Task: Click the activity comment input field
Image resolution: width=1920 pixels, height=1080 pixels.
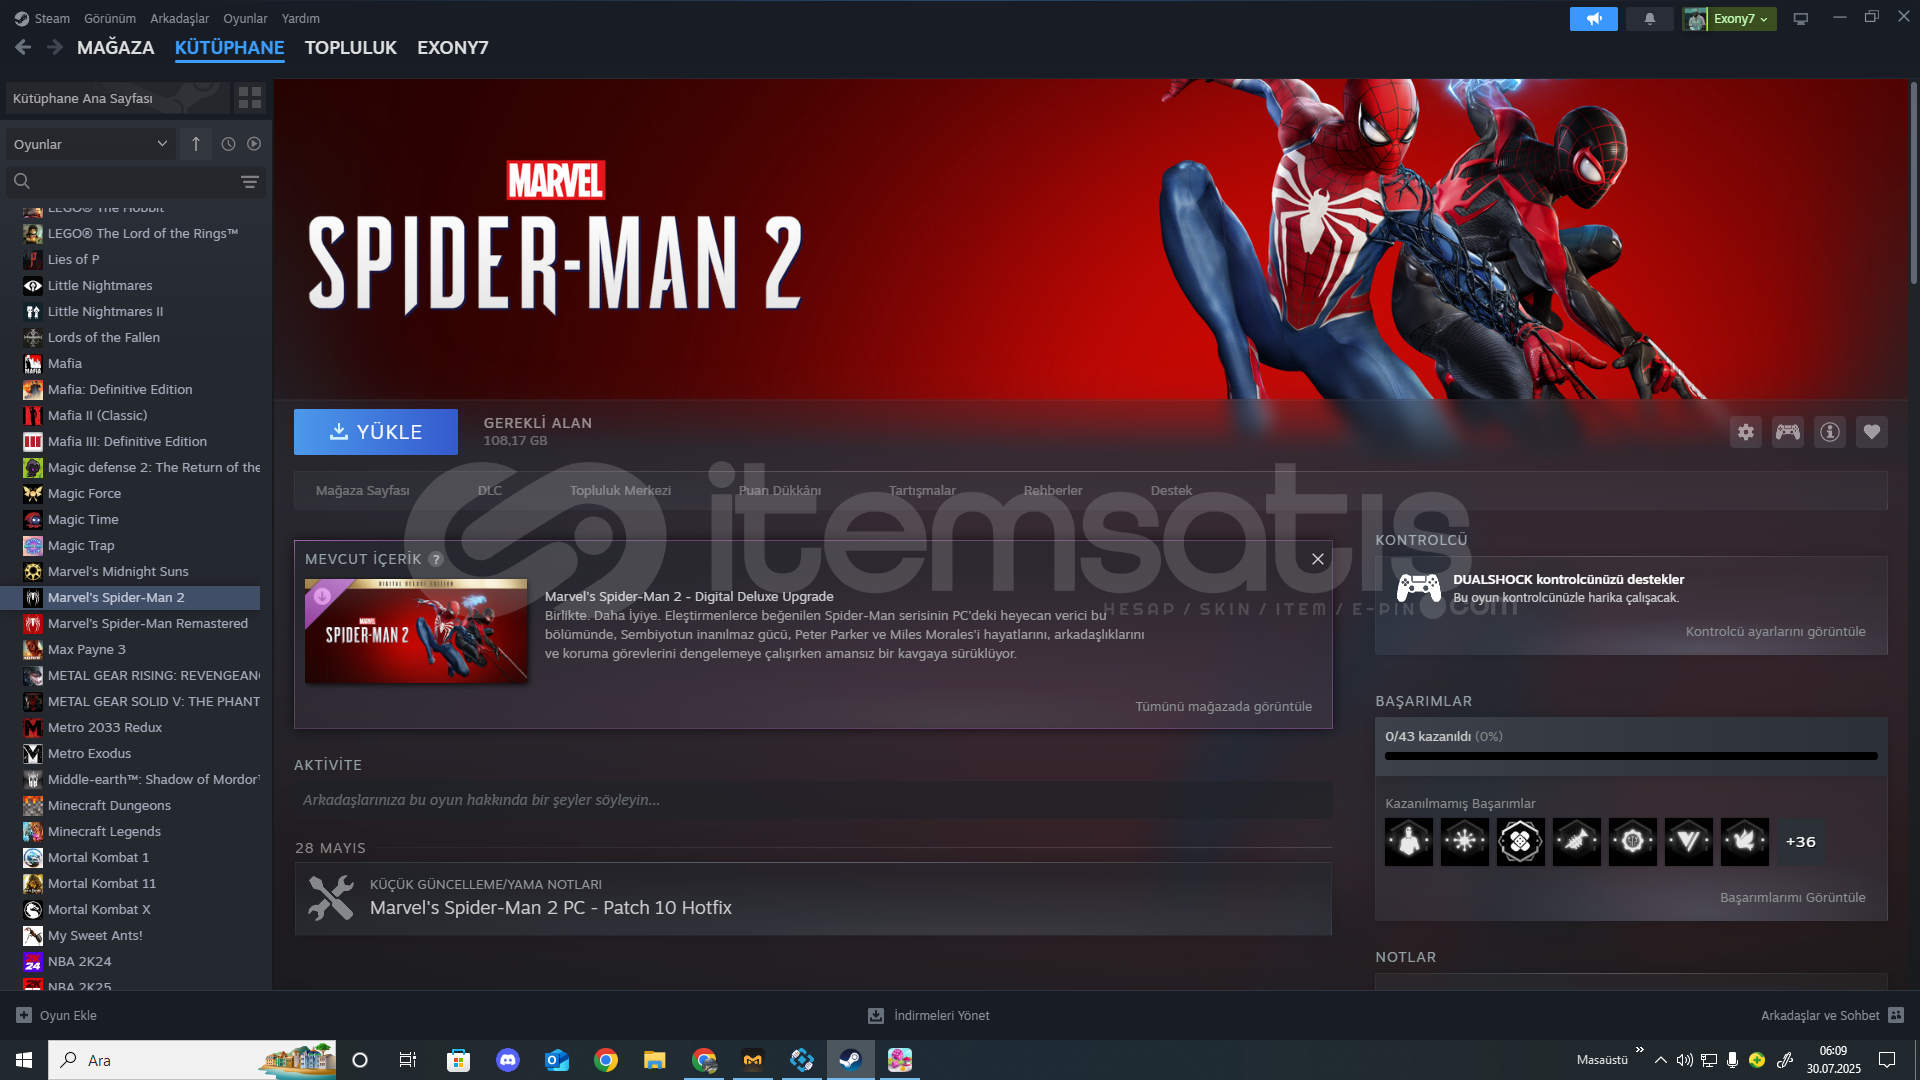Action: [813, 800]
